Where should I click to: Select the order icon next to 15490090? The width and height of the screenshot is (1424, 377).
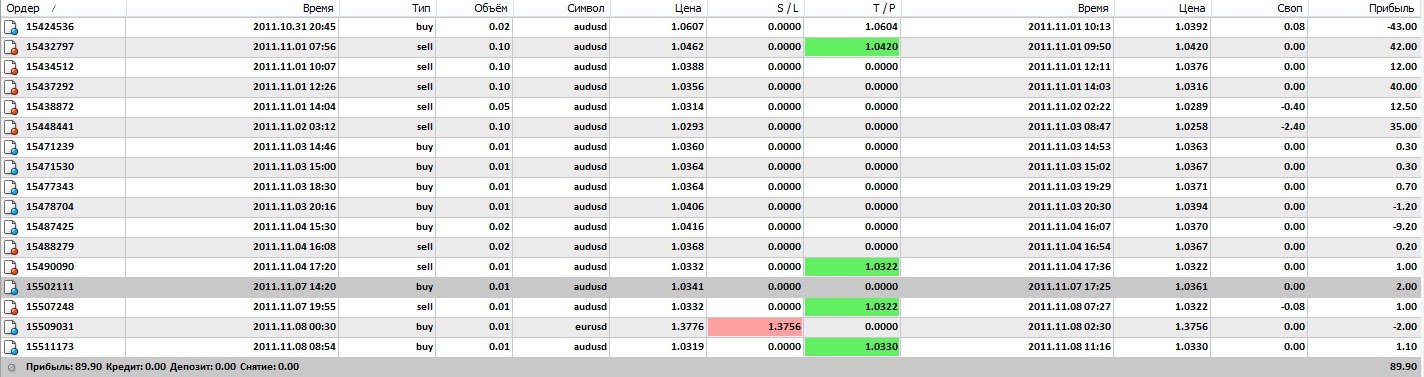pyautogui.click(x=11, y=267)
